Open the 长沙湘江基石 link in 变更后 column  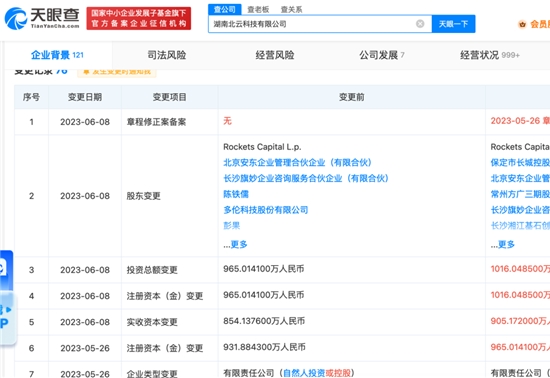click(x=520, y=225)
